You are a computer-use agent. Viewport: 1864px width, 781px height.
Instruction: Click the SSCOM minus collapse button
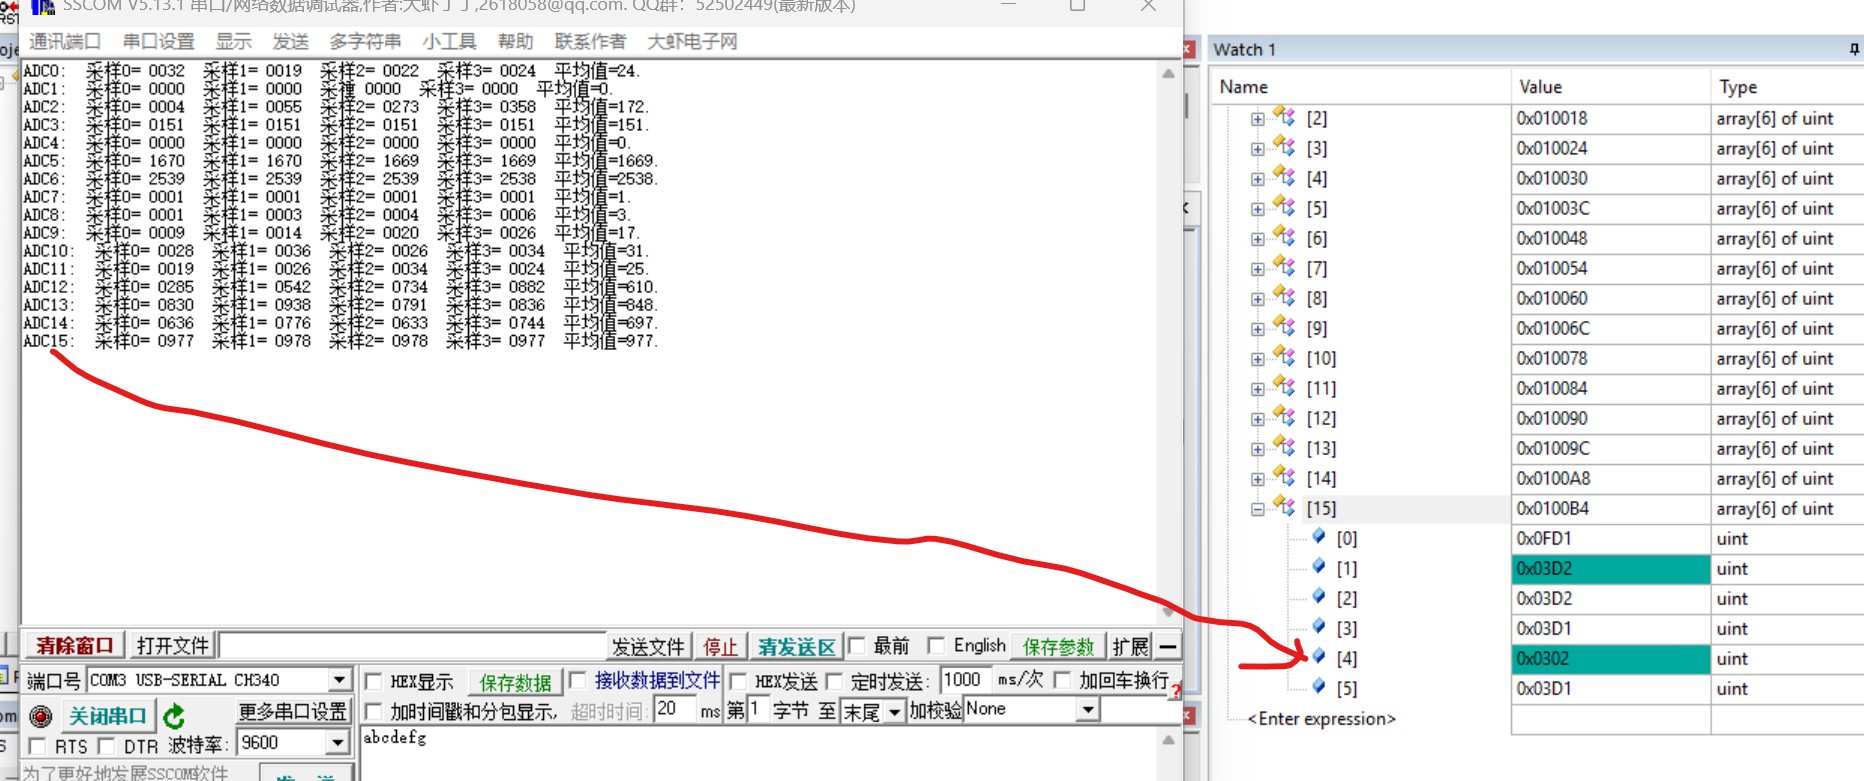(x=1167, y=646)
